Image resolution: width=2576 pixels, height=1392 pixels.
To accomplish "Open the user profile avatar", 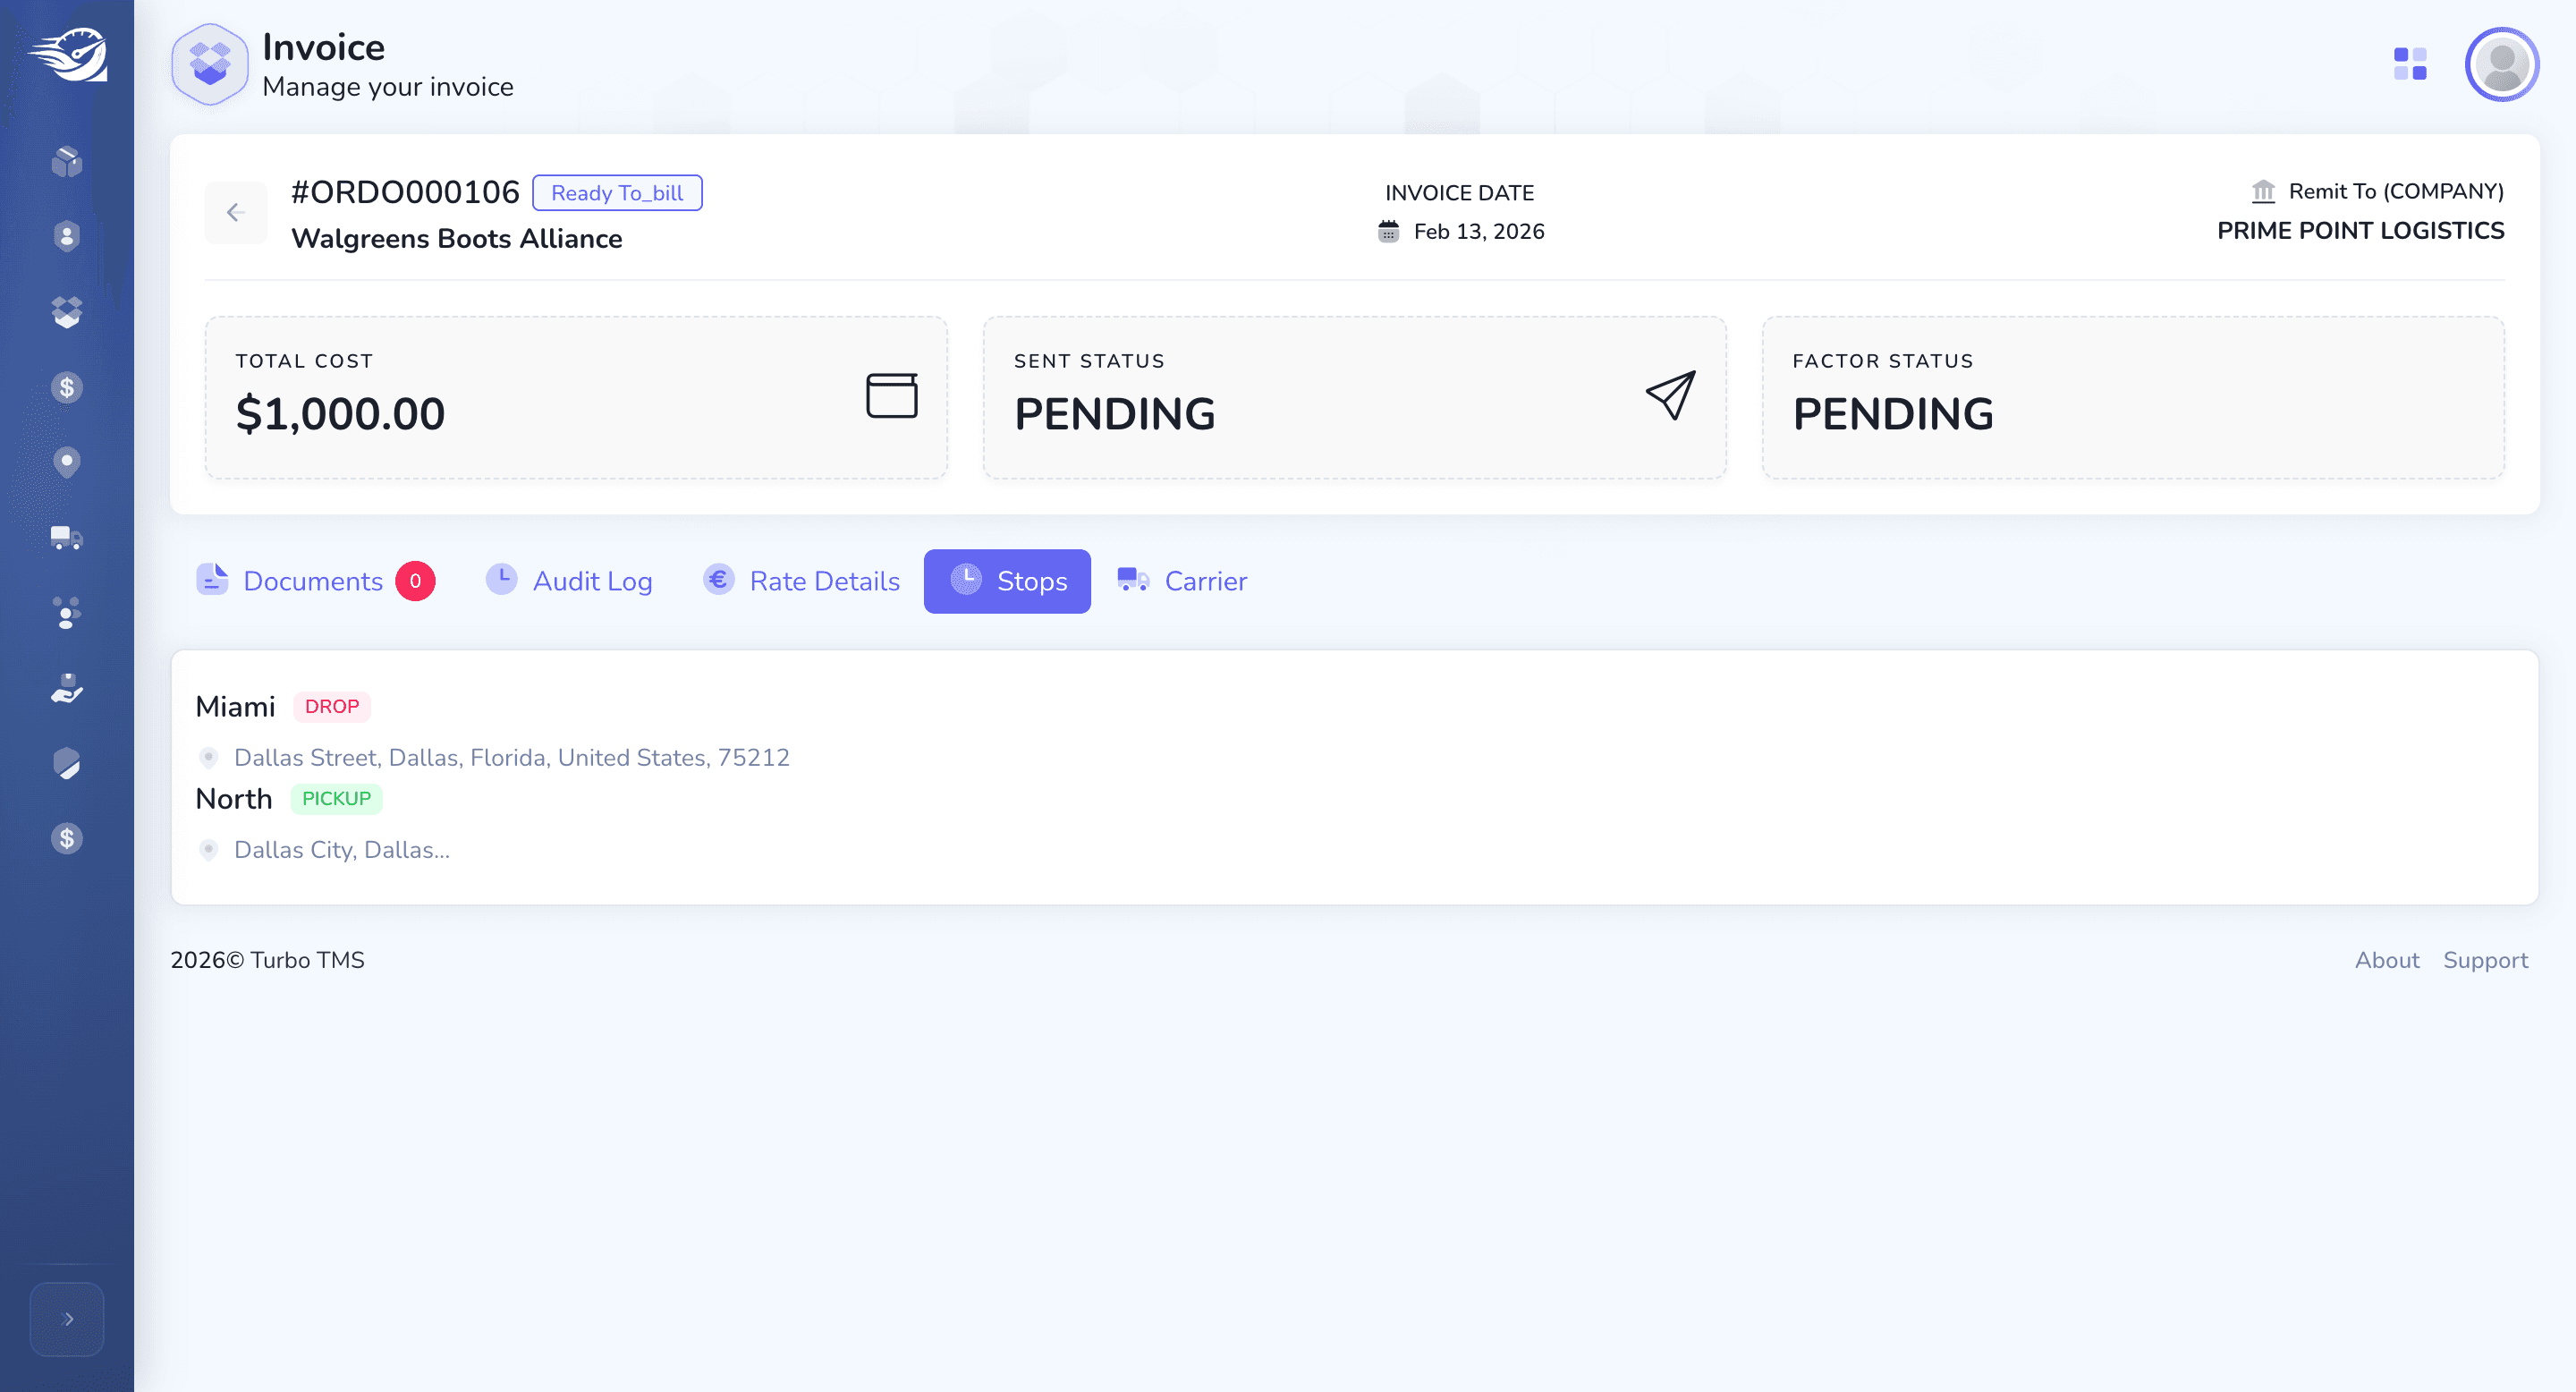I will pos(2502,64).
